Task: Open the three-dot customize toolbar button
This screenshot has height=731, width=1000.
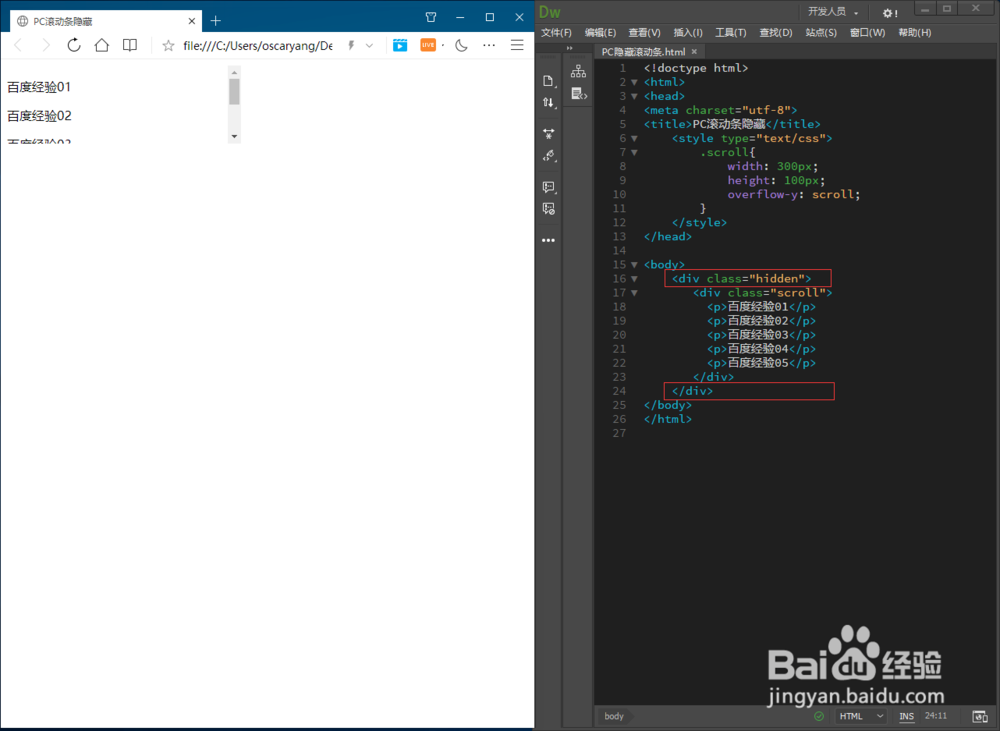Action: click(x=548, y=240)
